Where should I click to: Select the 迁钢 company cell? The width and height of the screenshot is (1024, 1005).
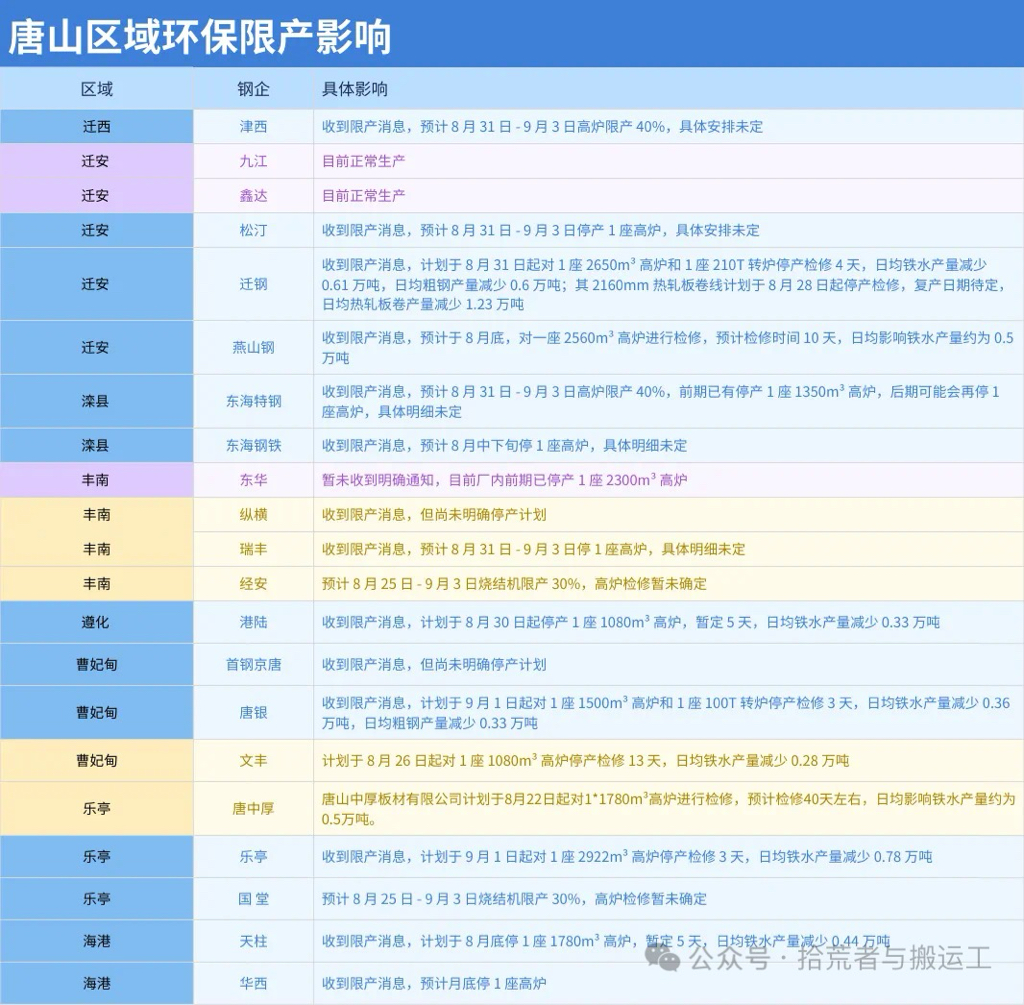(x=253, y=284)
